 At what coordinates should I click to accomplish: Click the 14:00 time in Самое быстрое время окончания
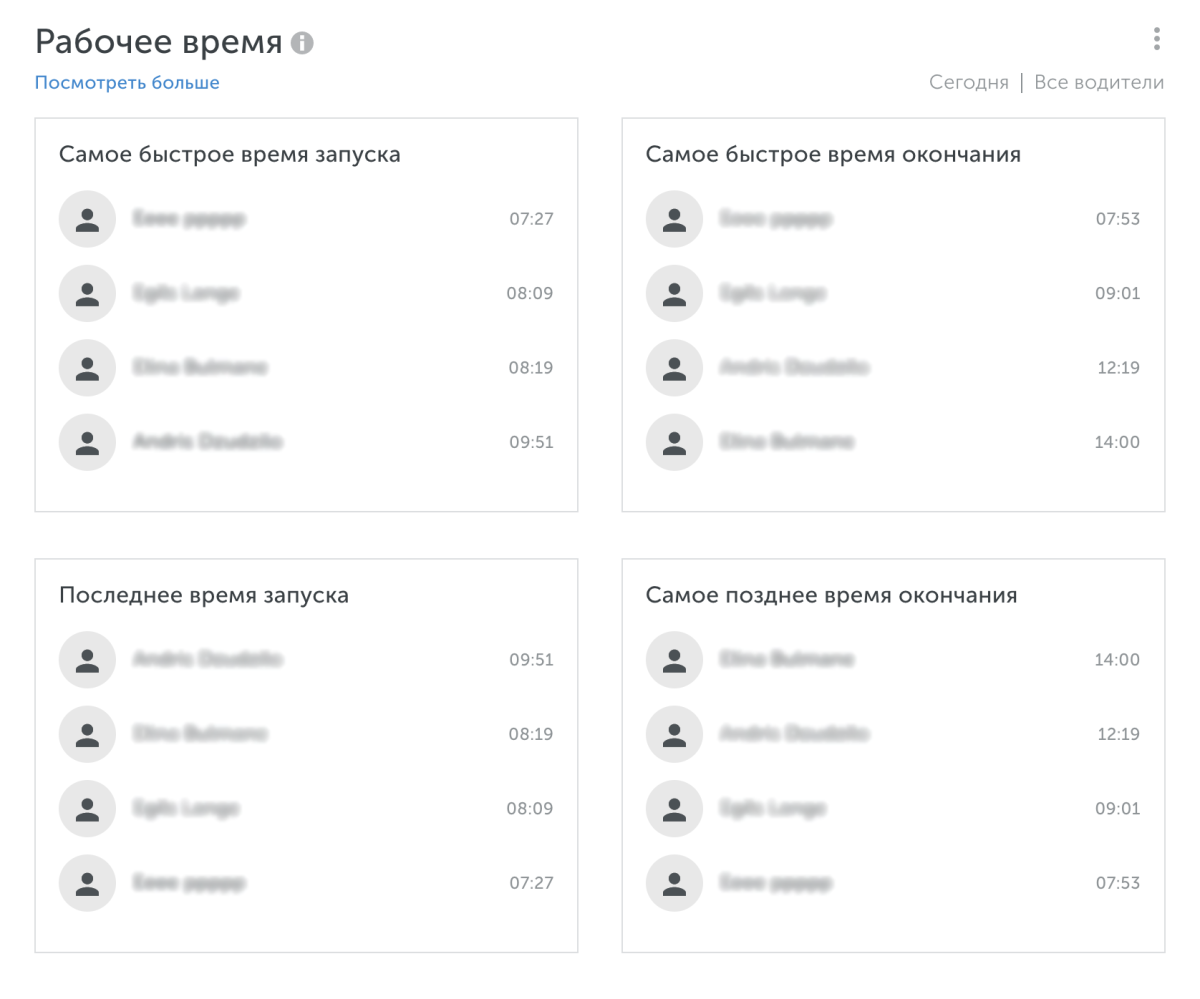1117,442
